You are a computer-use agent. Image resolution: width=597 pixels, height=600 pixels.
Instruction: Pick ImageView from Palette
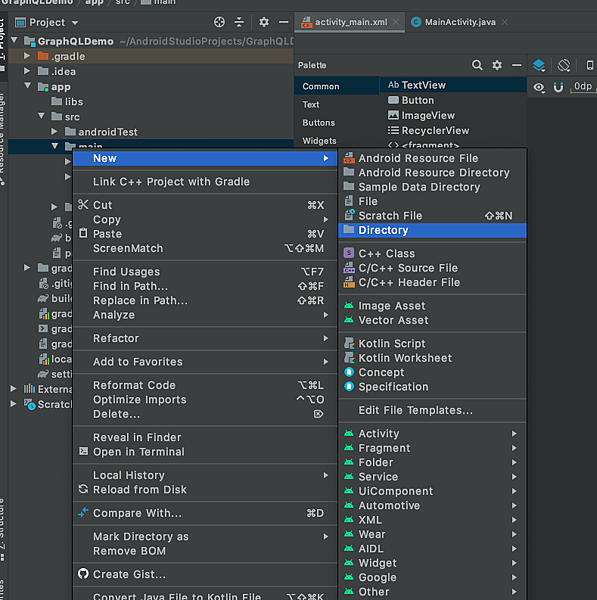tap(453, 116)
